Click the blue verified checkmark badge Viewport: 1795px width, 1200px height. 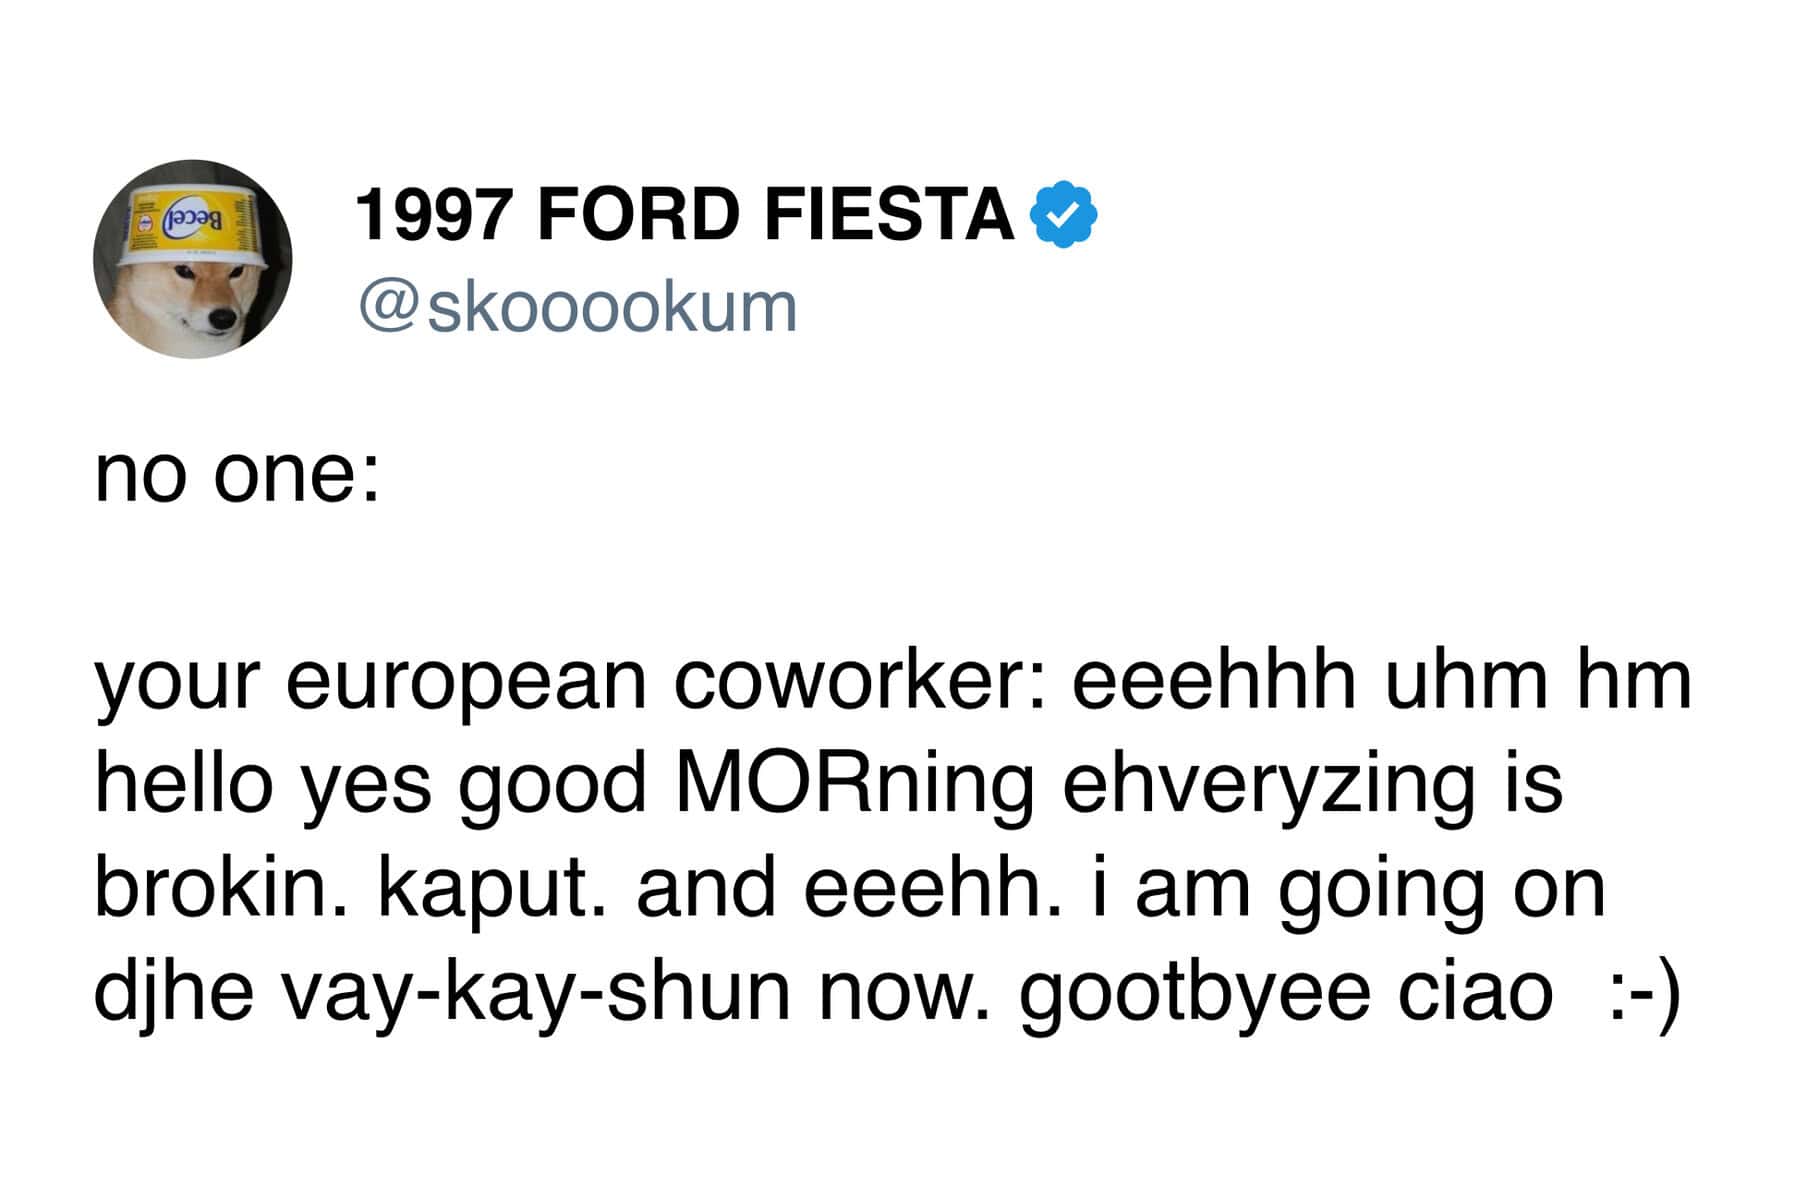click(1064, 214)
